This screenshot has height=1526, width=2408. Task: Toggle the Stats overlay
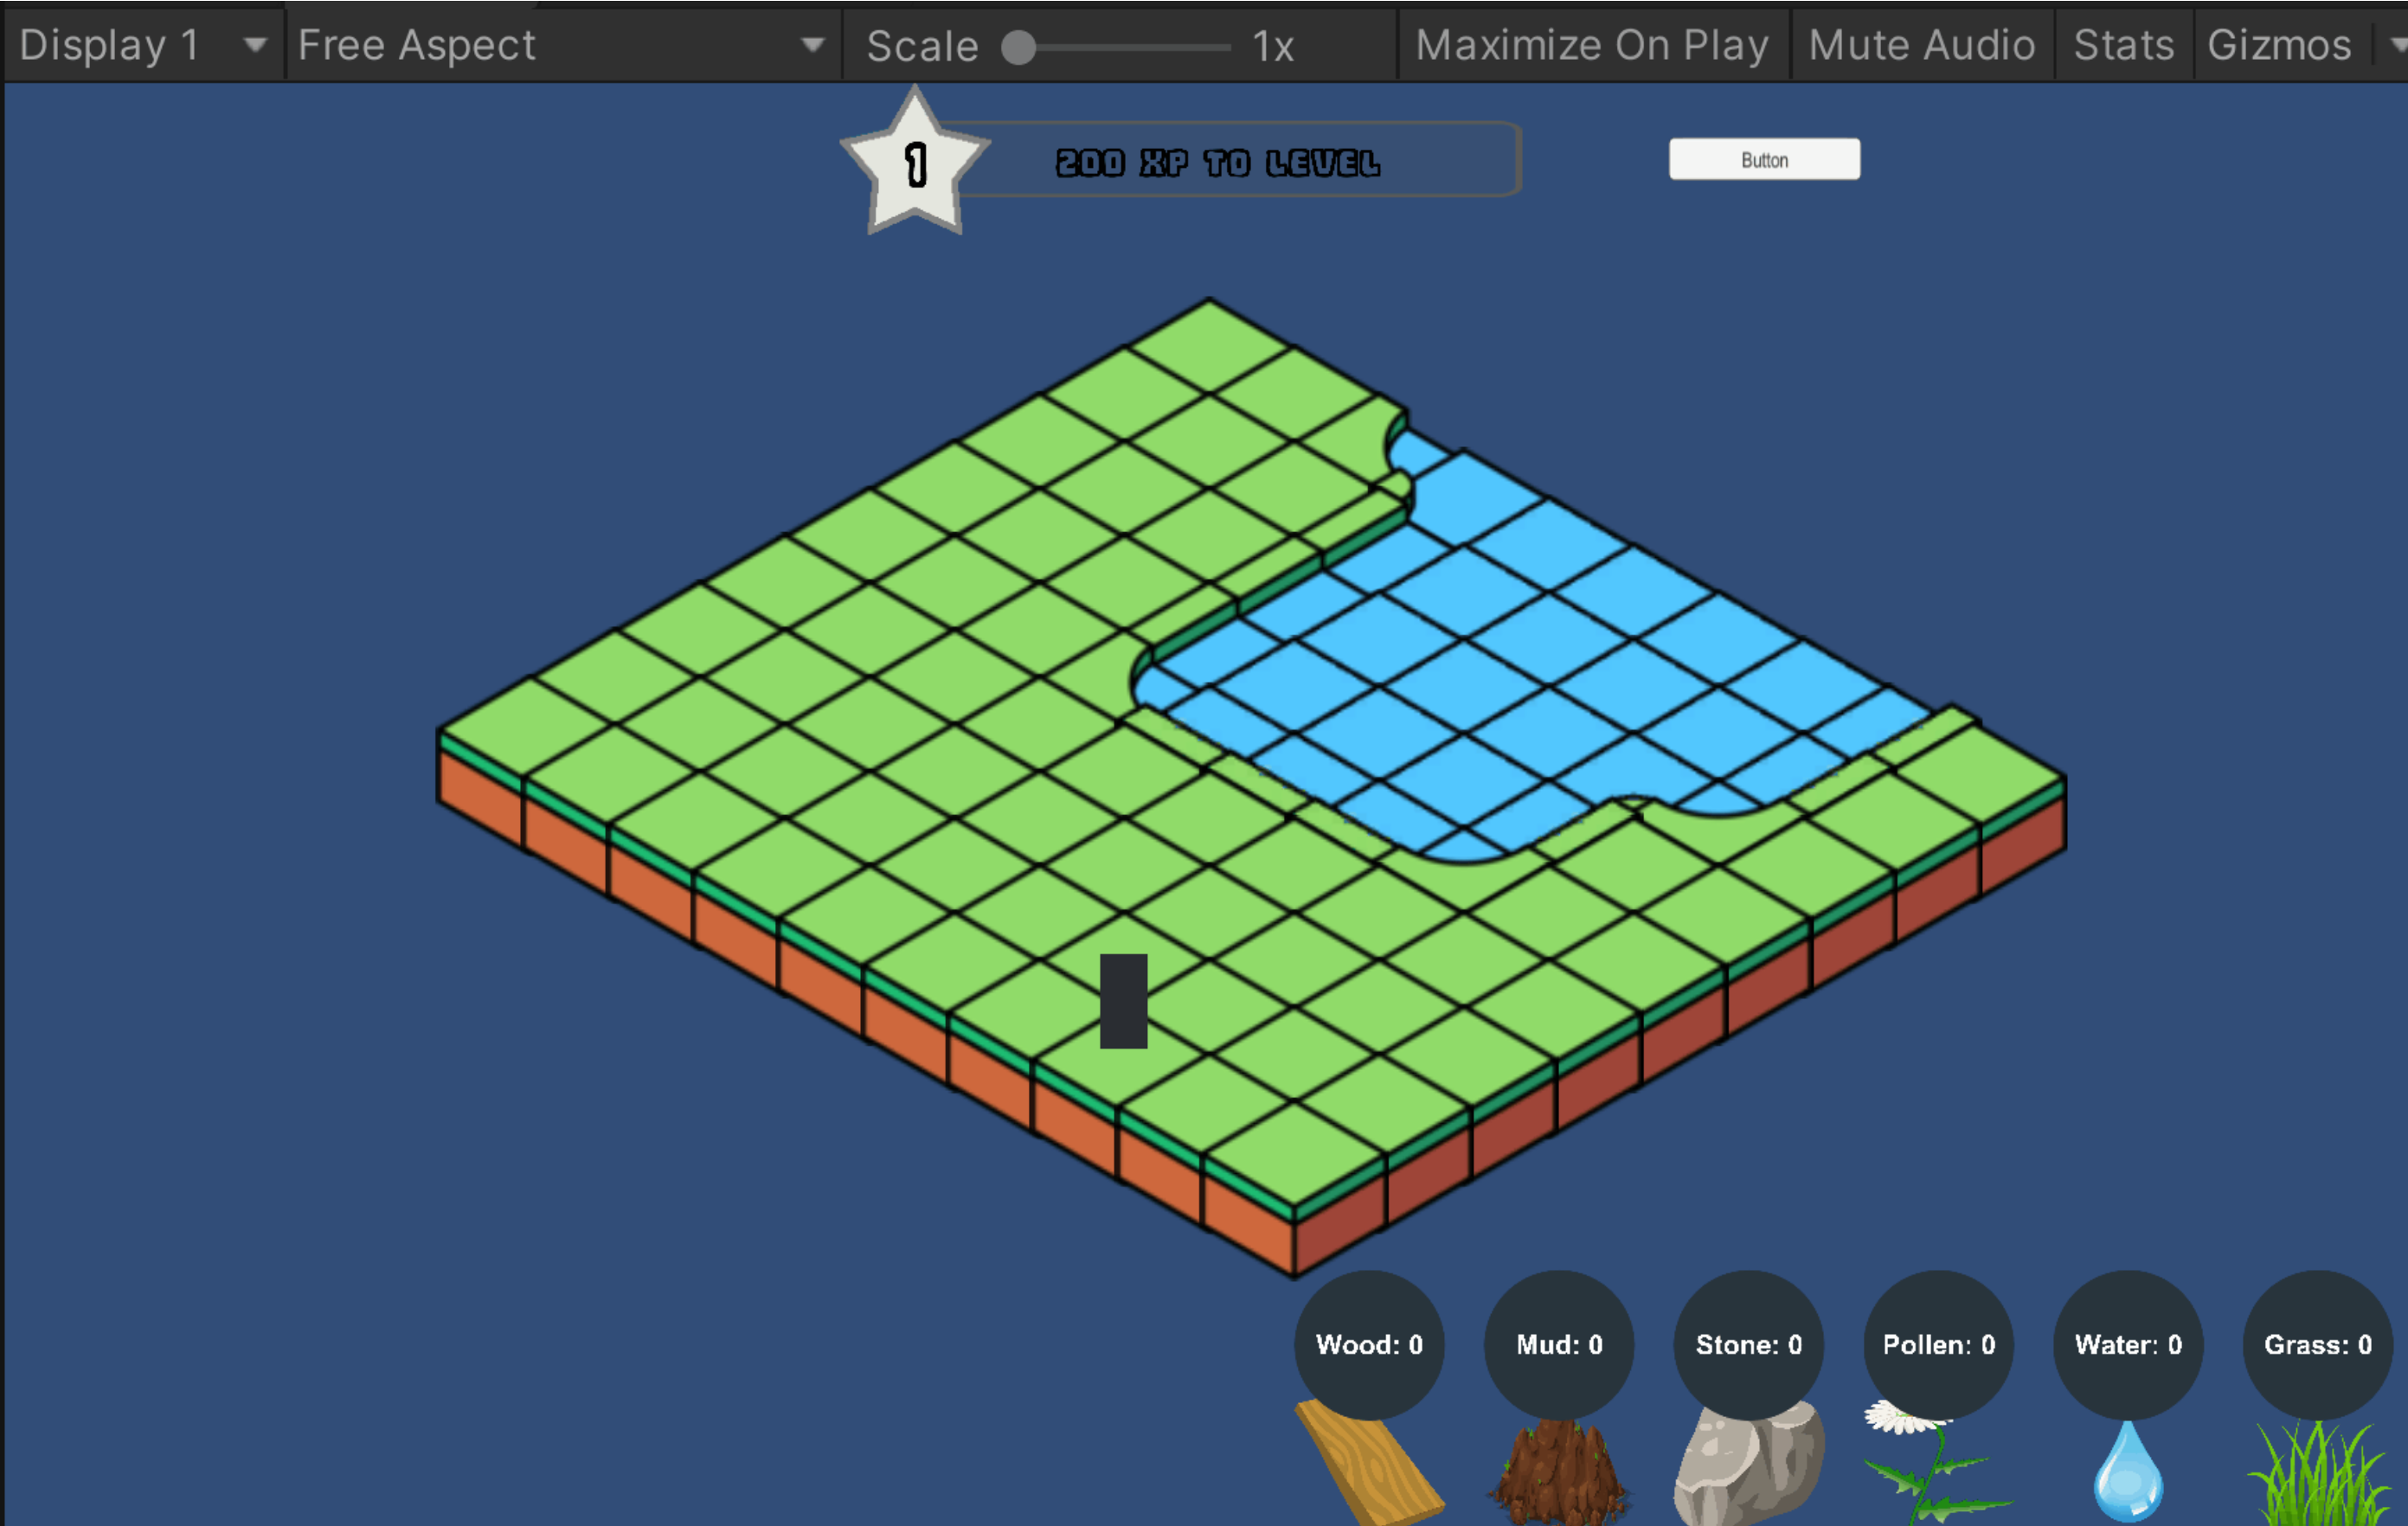tap(2124, 45)
